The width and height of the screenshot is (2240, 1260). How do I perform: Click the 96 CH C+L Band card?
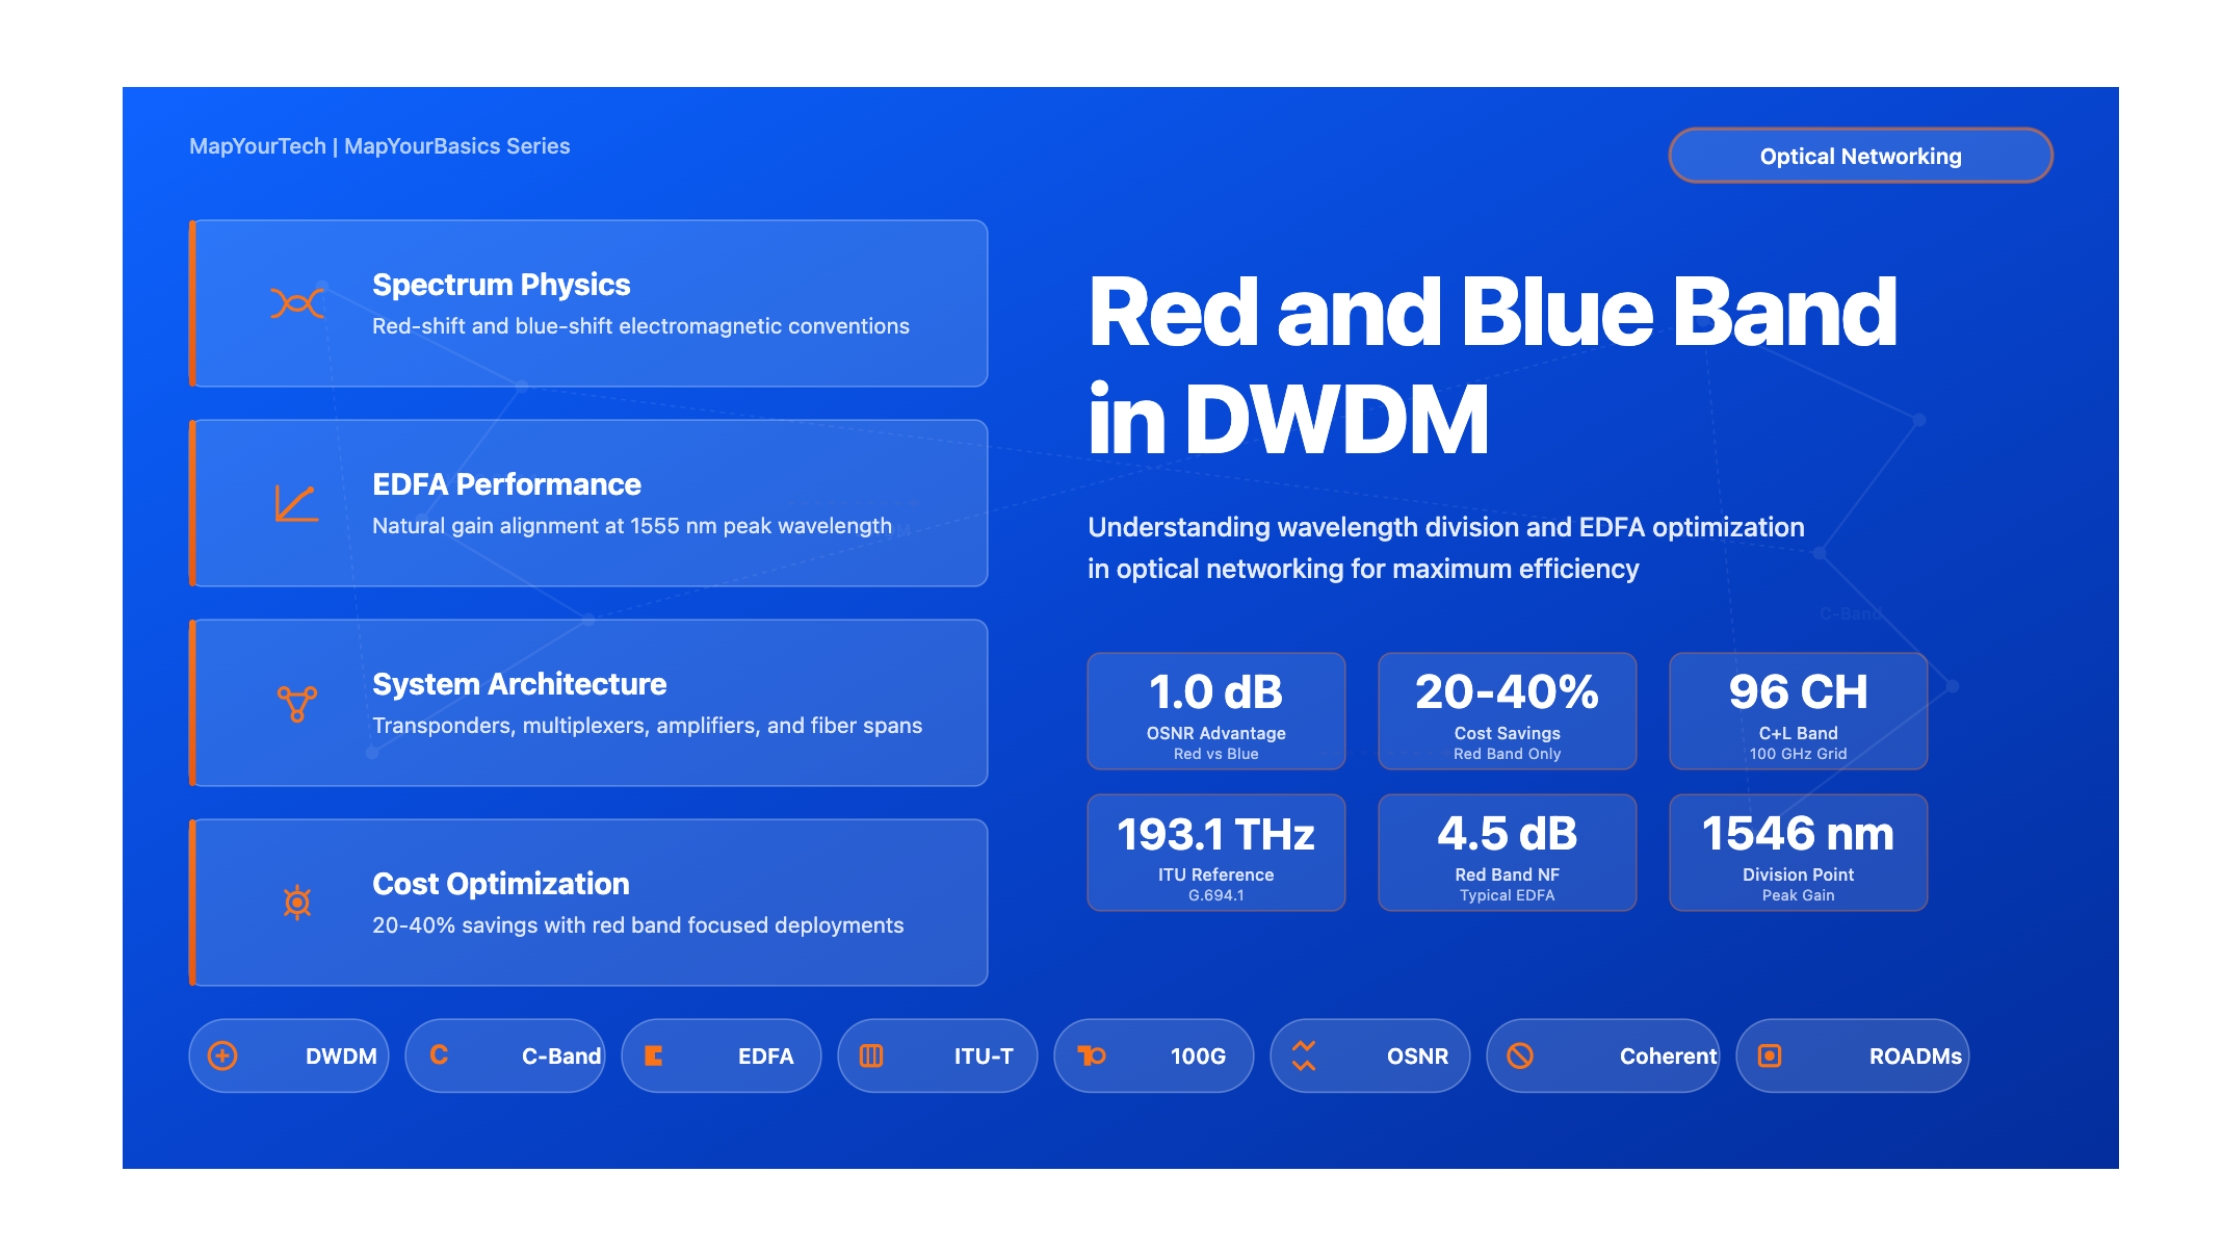point(1798,711)
